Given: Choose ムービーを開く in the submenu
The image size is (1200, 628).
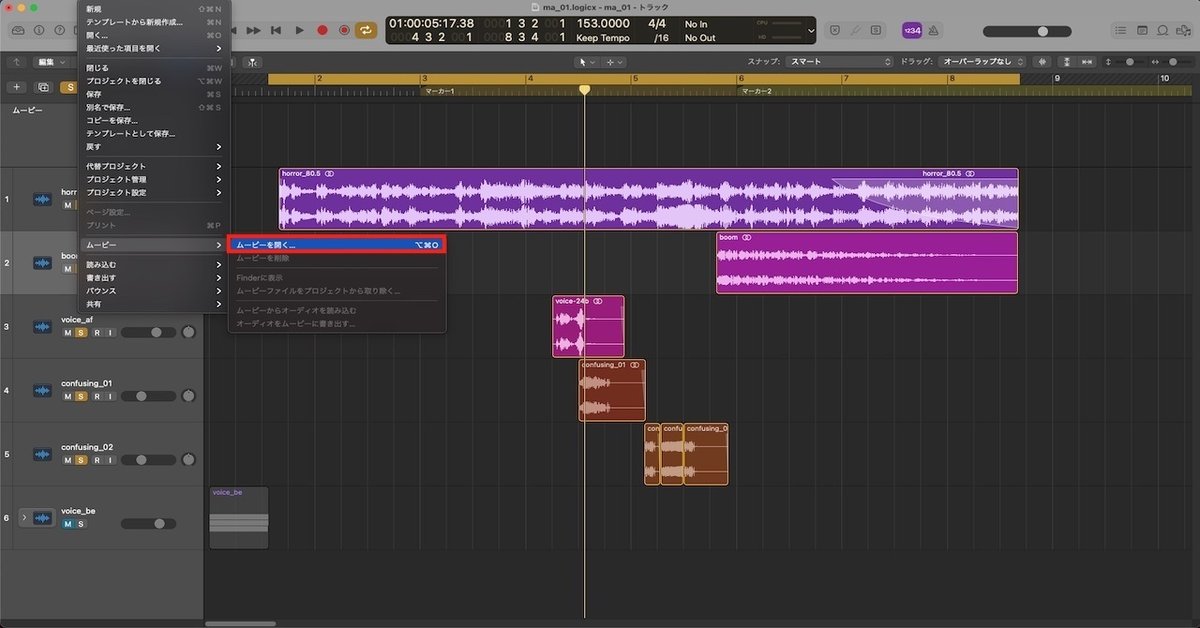Looking at the screenshot, I should point(290,244).
